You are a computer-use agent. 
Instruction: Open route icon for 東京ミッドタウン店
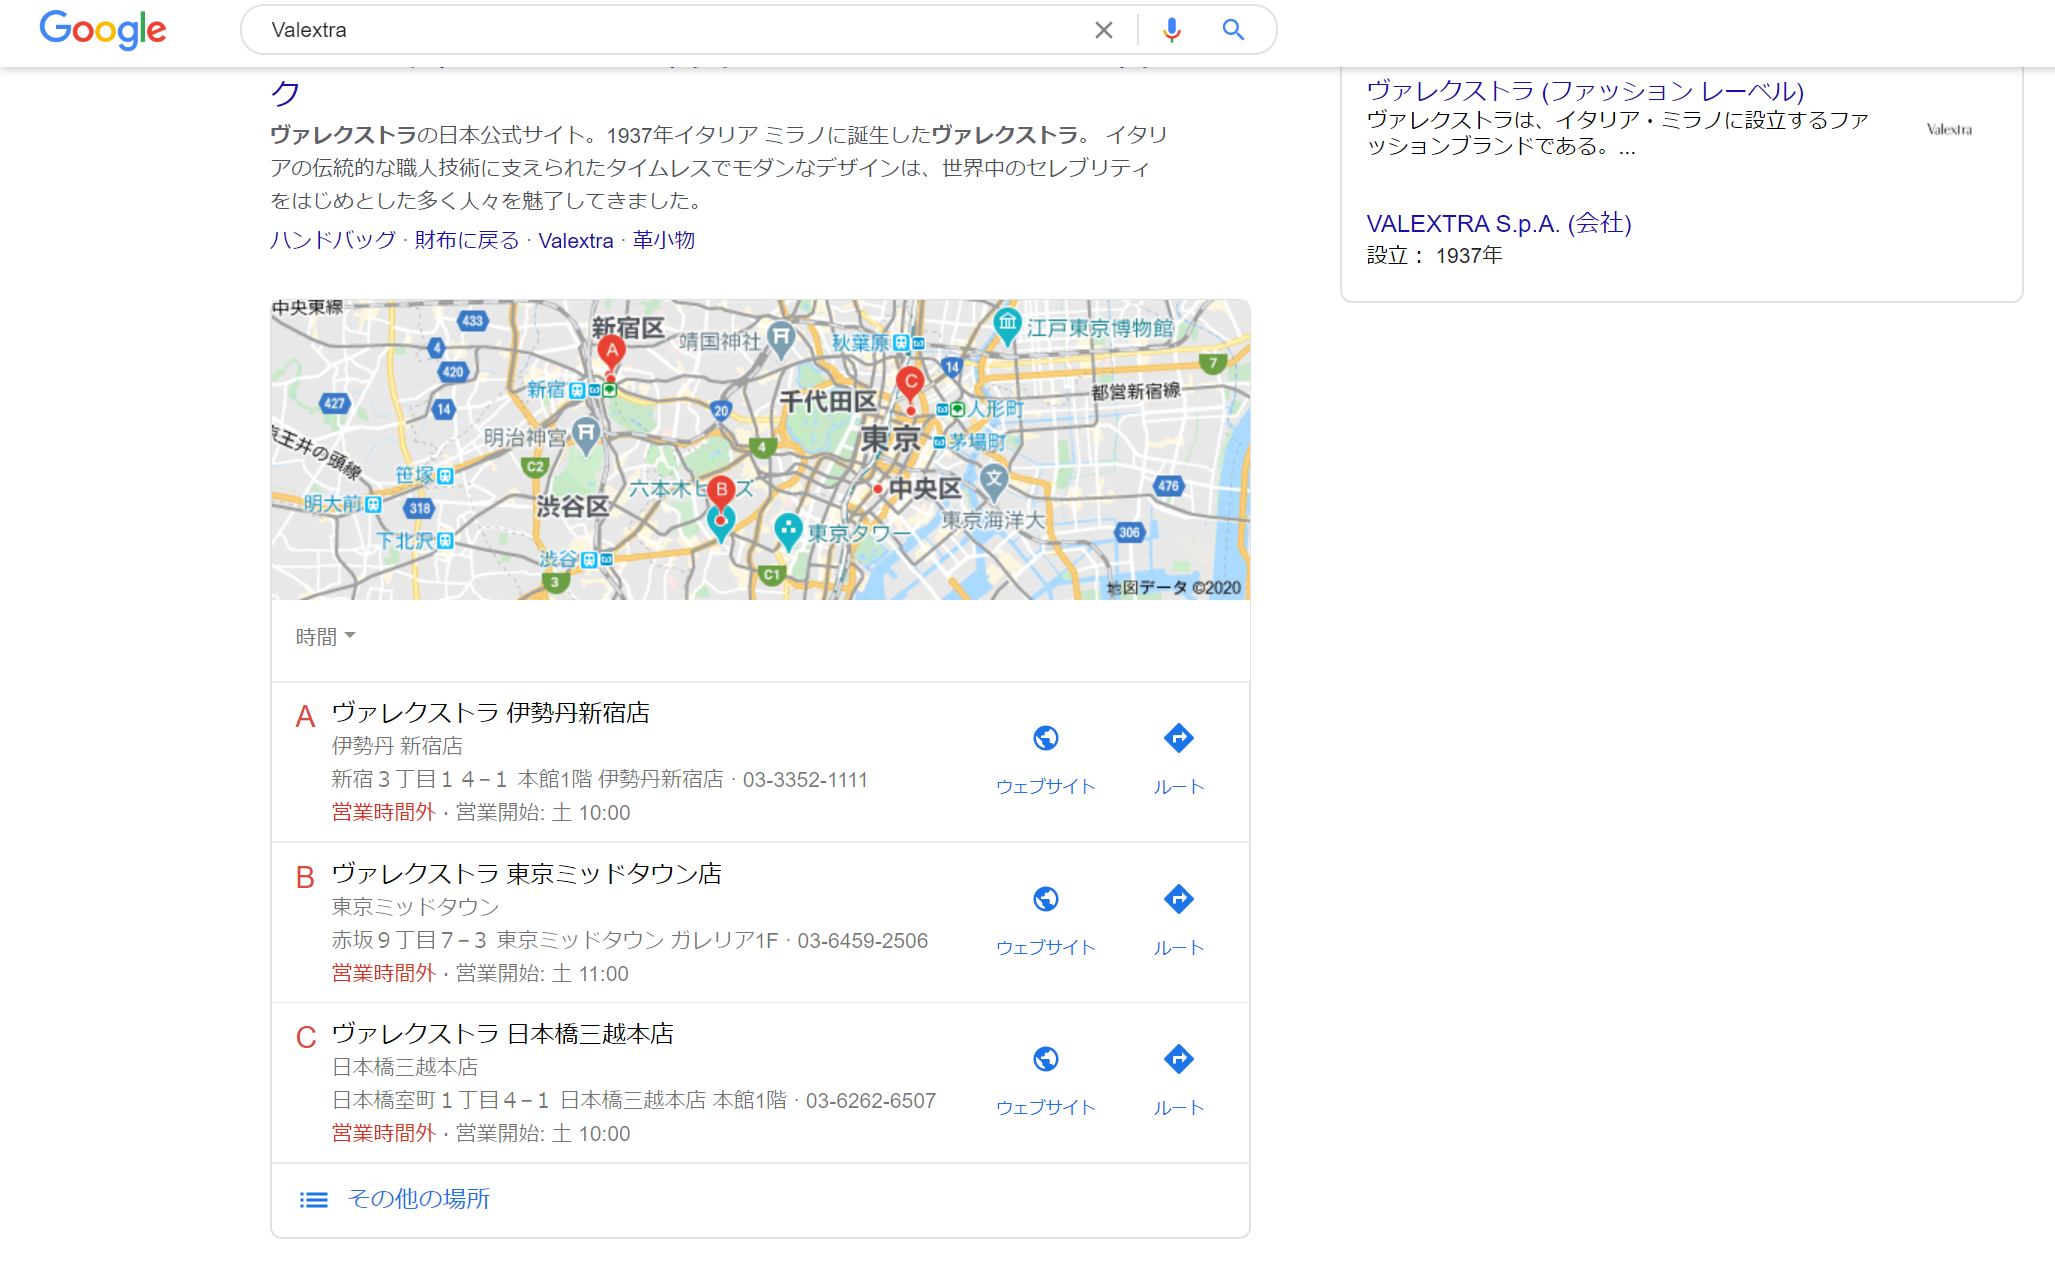coord(1179,899)
